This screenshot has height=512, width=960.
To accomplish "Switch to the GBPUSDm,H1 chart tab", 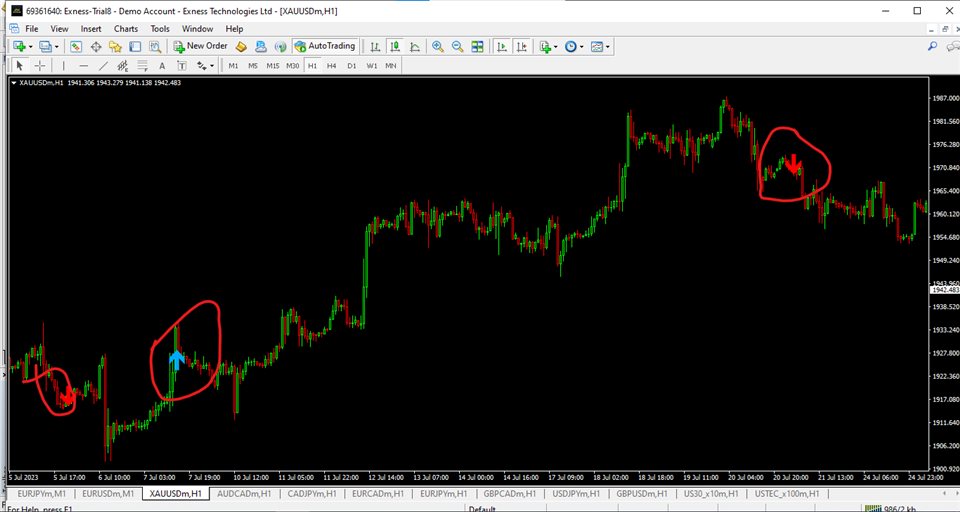I will (640, 494).
